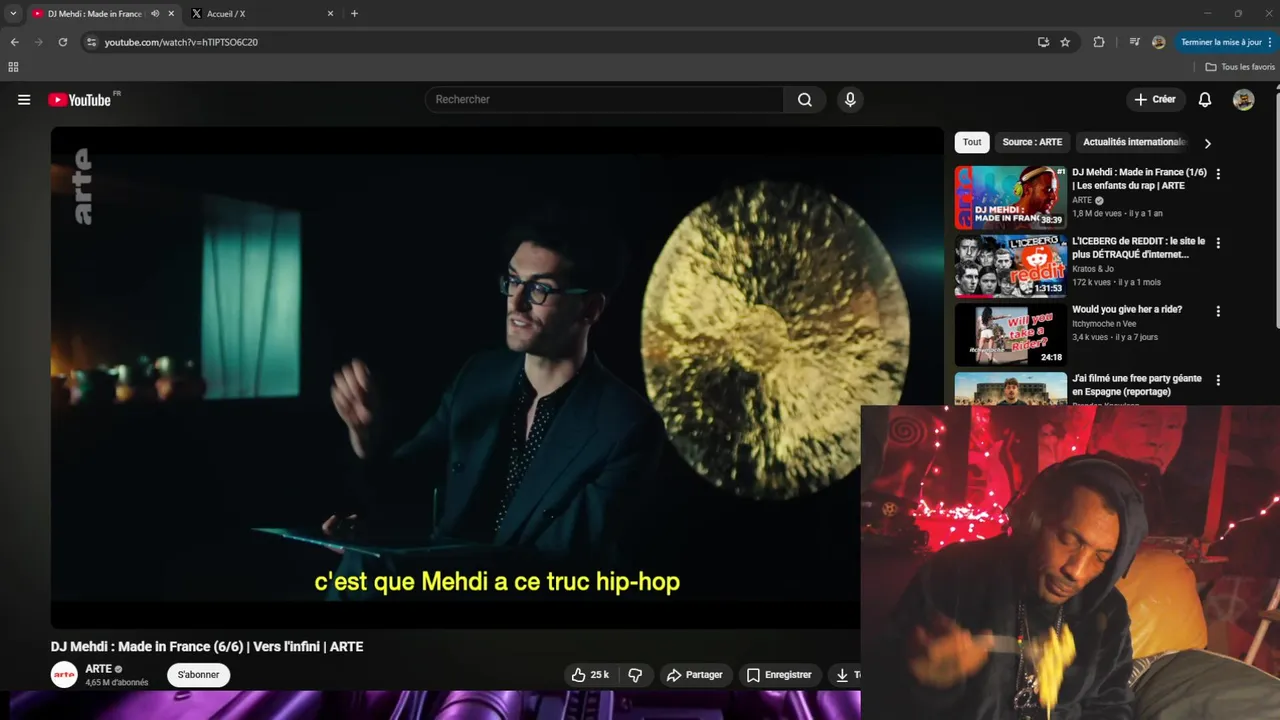Viewport: 1280px width, 720px height.
Task: Open Chrome three-dot menu beside update button
Action: 1269,42
